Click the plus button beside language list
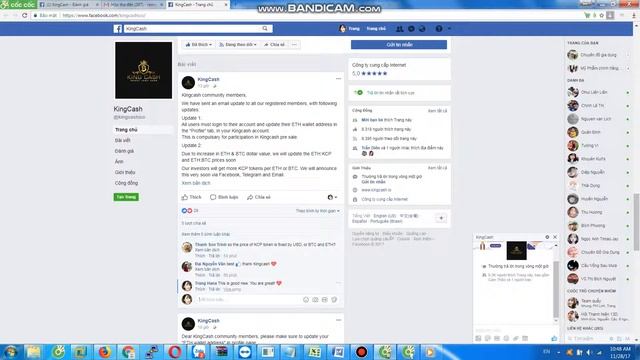This screenshot has width=640, height=360. [441, 218]
